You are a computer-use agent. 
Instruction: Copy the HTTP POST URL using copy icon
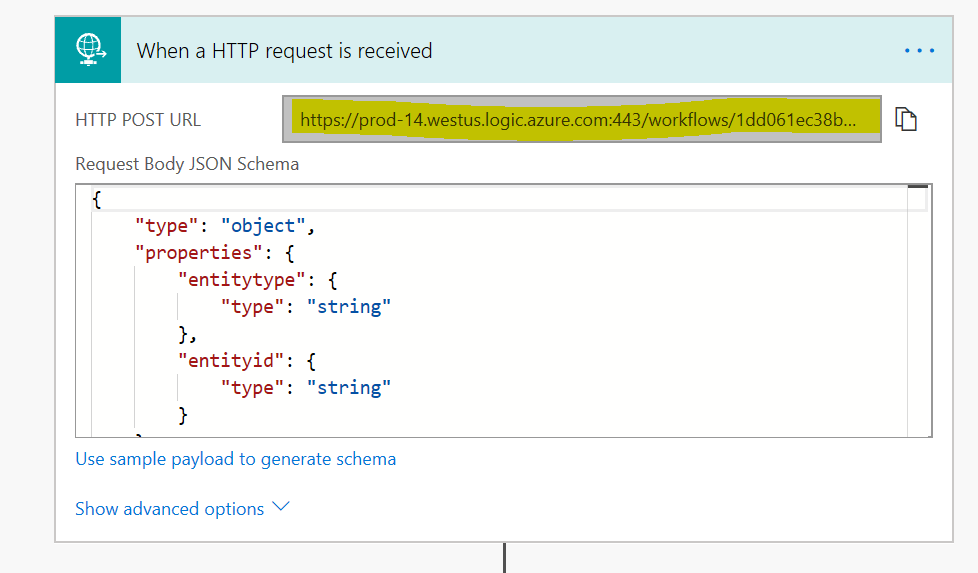click(x=906, y=119)
